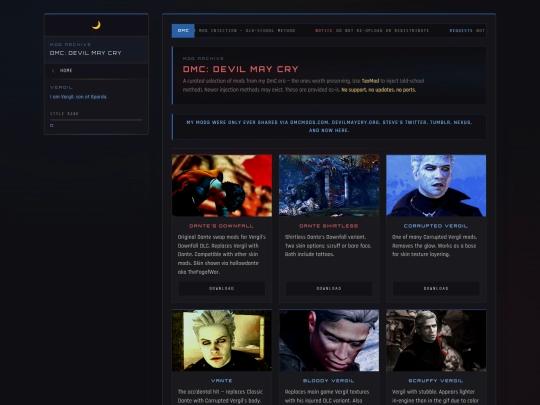The image size is (540, 405).
Task: Click 'No support, no updates, no ports' text
Action: coord(378,90)
